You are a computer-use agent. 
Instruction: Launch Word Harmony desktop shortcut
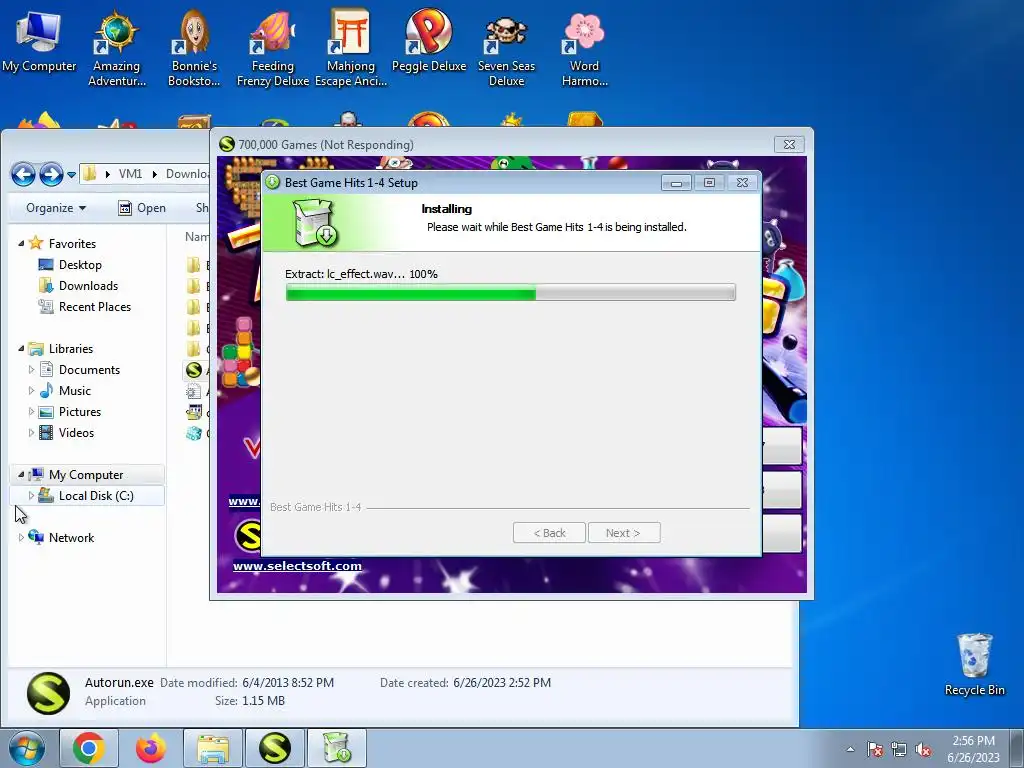click(x=584, y=49)
